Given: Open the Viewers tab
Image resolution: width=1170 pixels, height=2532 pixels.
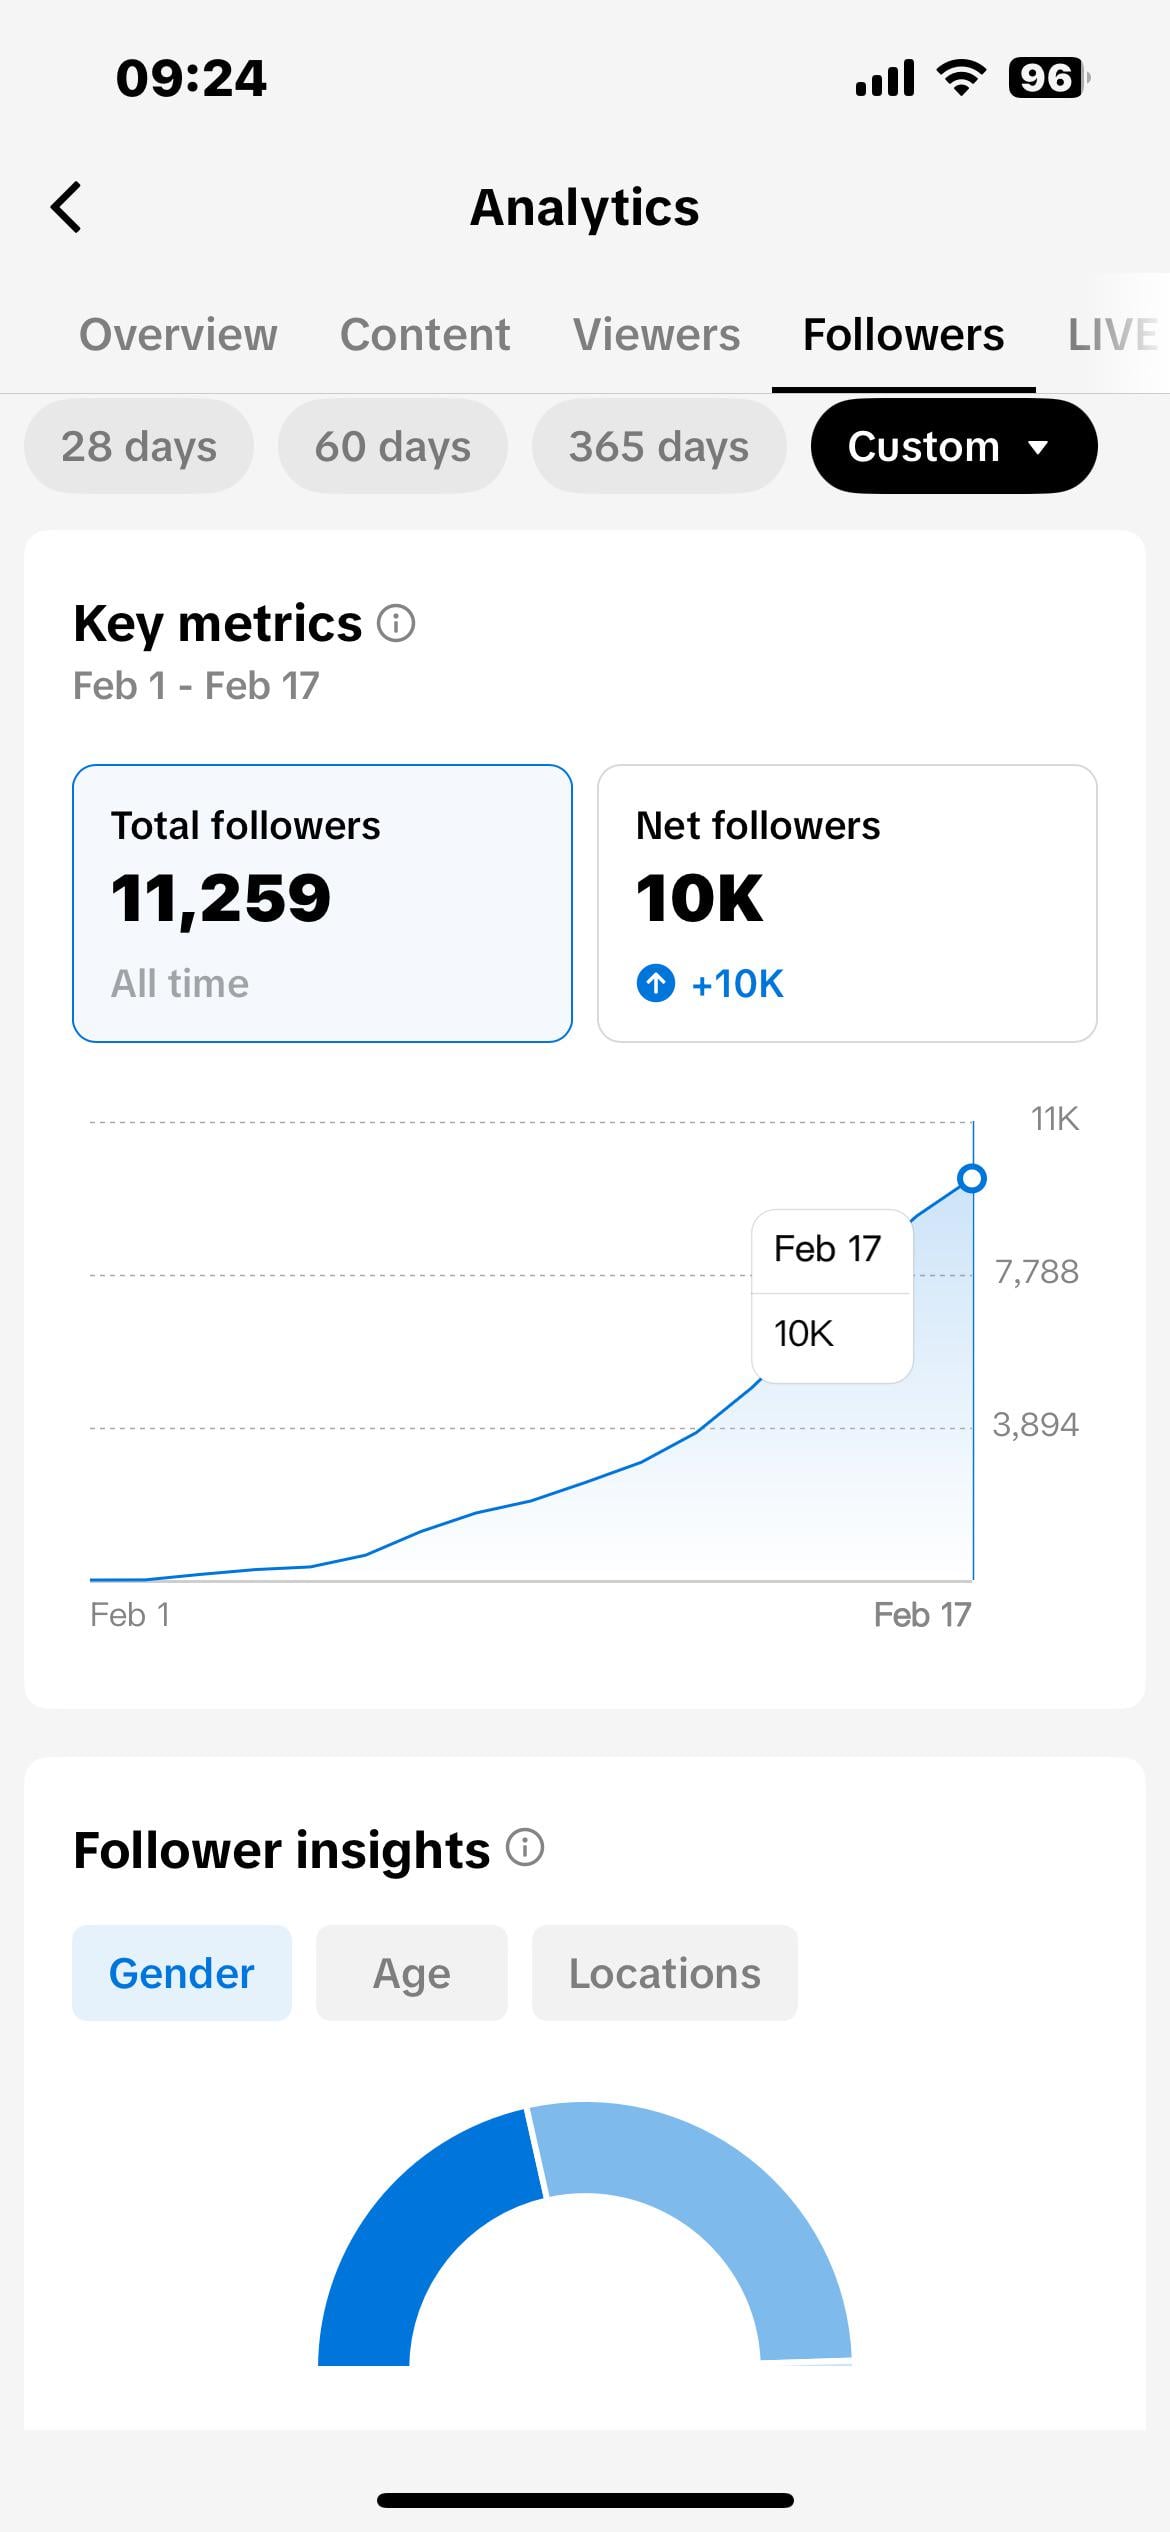Looking at the screenshot, I should click(x=656, y=335).
